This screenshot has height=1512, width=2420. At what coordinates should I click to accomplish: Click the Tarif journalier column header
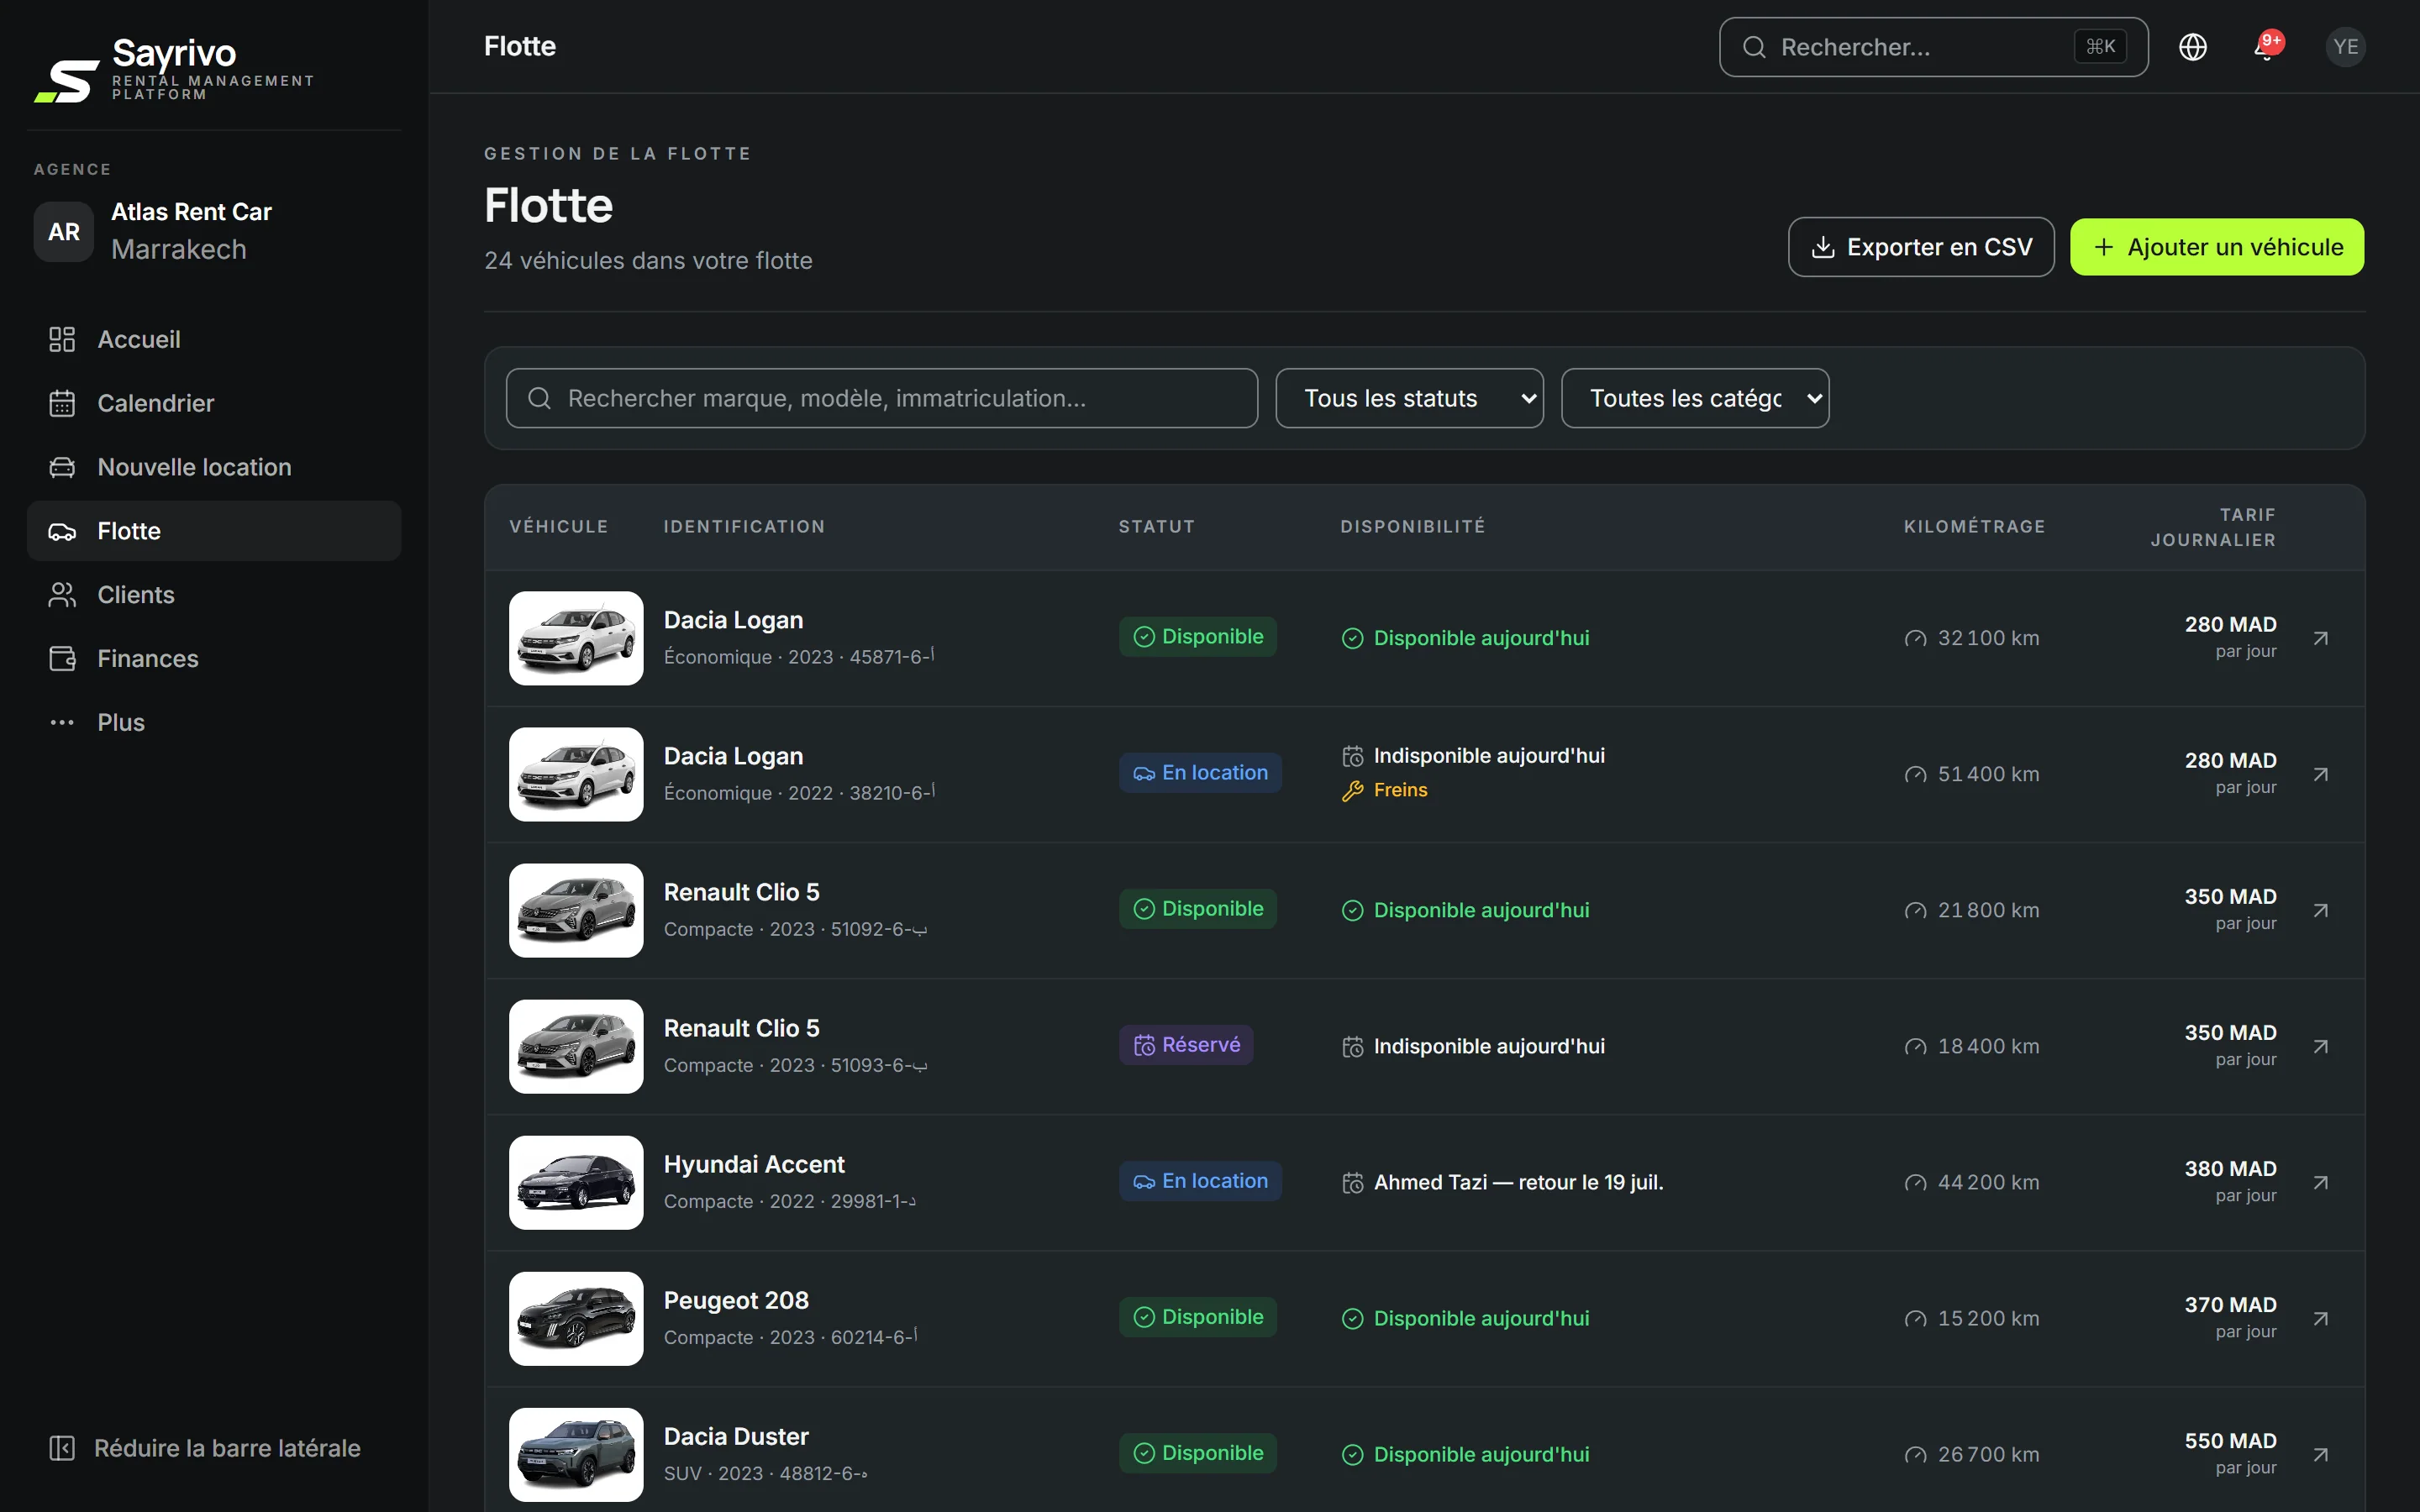(2213, 527)
